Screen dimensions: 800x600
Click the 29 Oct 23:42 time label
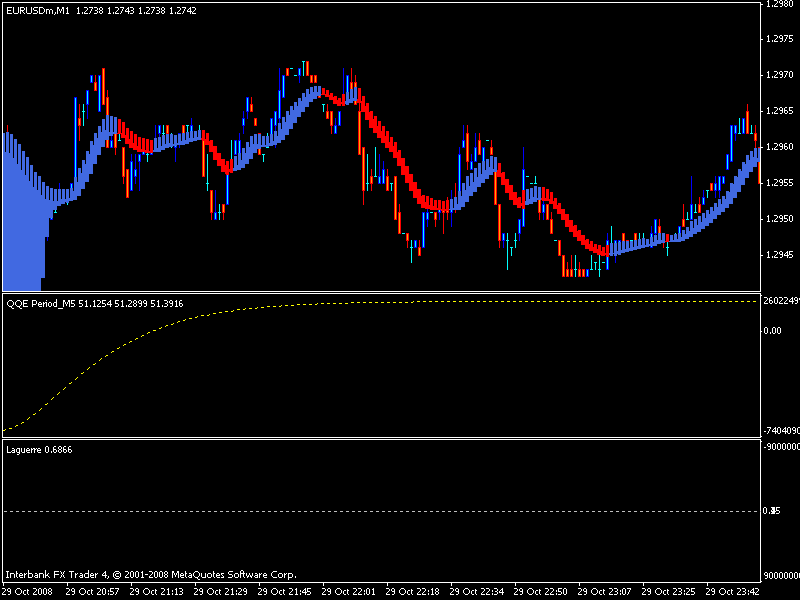732,592
